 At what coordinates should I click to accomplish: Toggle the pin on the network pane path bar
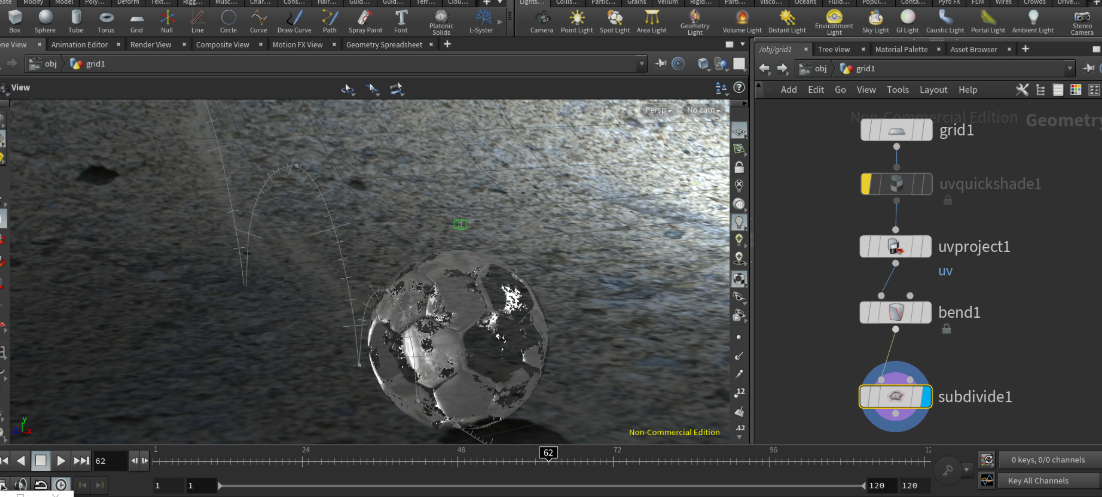(x=1086, y=68)
